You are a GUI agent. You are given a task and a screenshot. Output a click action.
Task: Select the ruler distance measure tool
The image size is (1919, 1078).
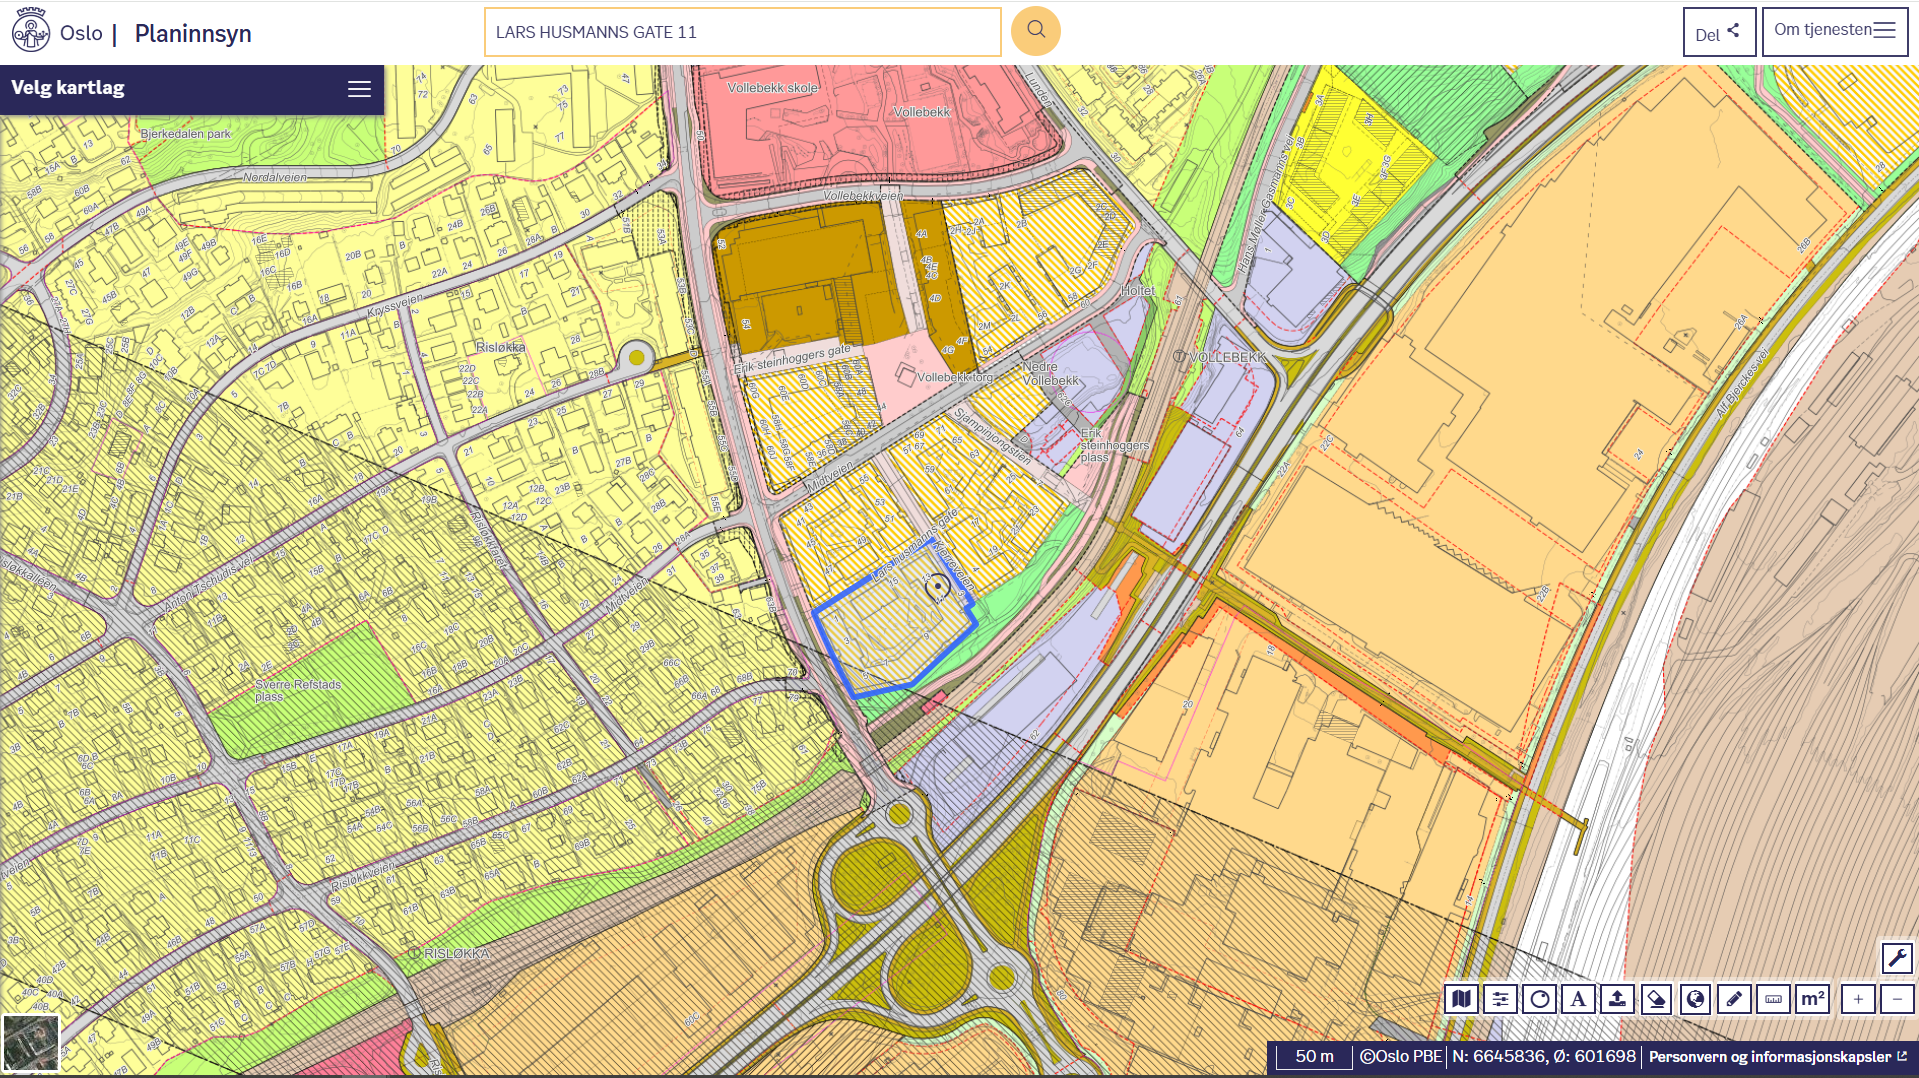coord(1773,999)
